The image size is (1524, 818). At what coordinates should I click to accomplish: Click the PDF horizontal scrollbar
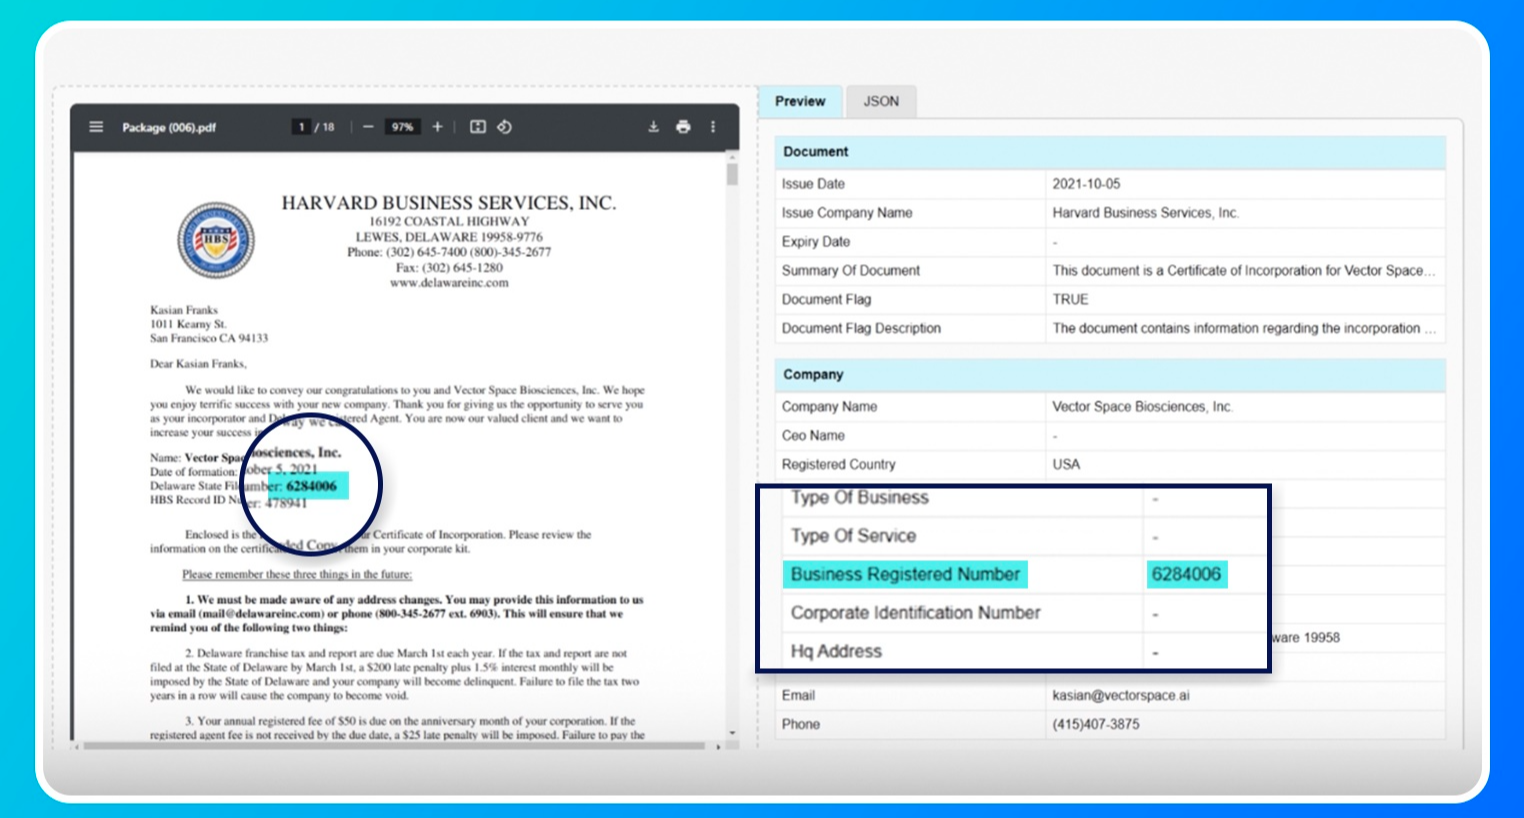pyautogui.click(x=395, y=746)
